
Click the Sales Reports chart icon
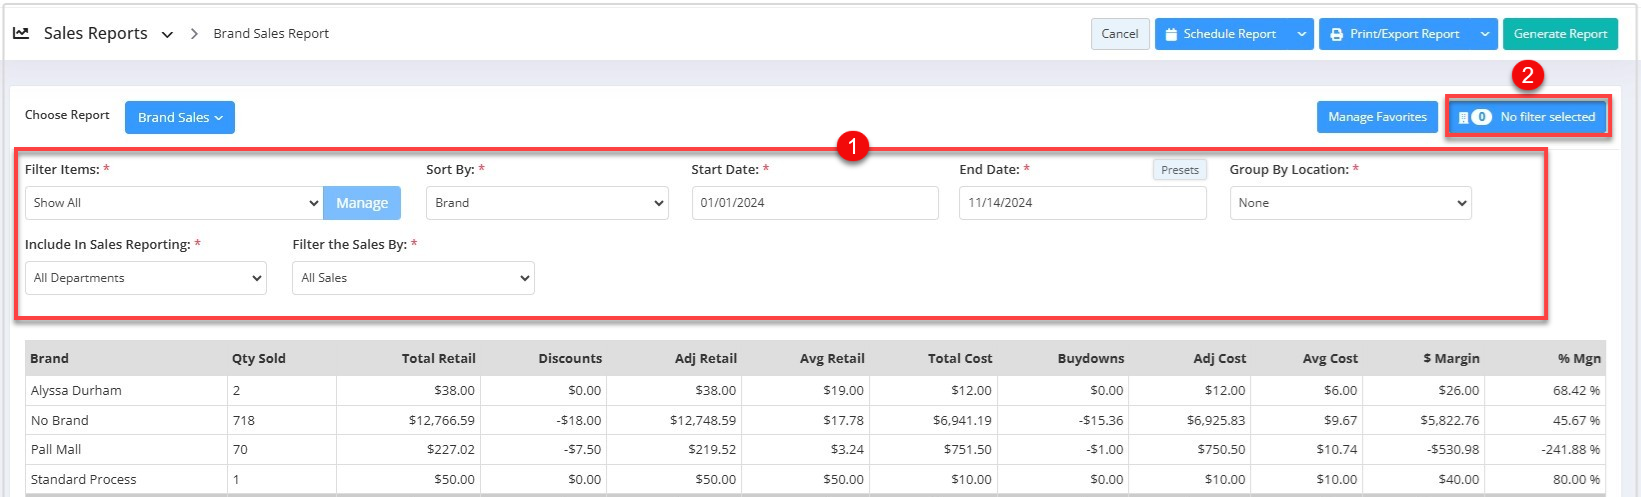tap(21, 33)
